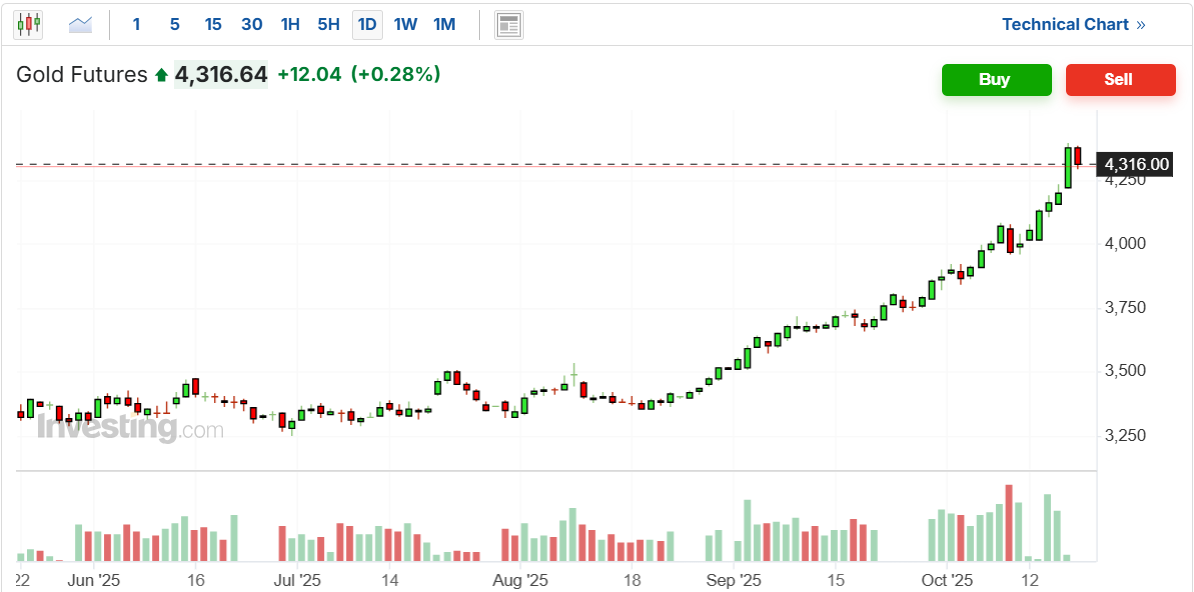Switch the chart to 1M monthly
This screenshot has height=592, width=1194.
point(444,24)
